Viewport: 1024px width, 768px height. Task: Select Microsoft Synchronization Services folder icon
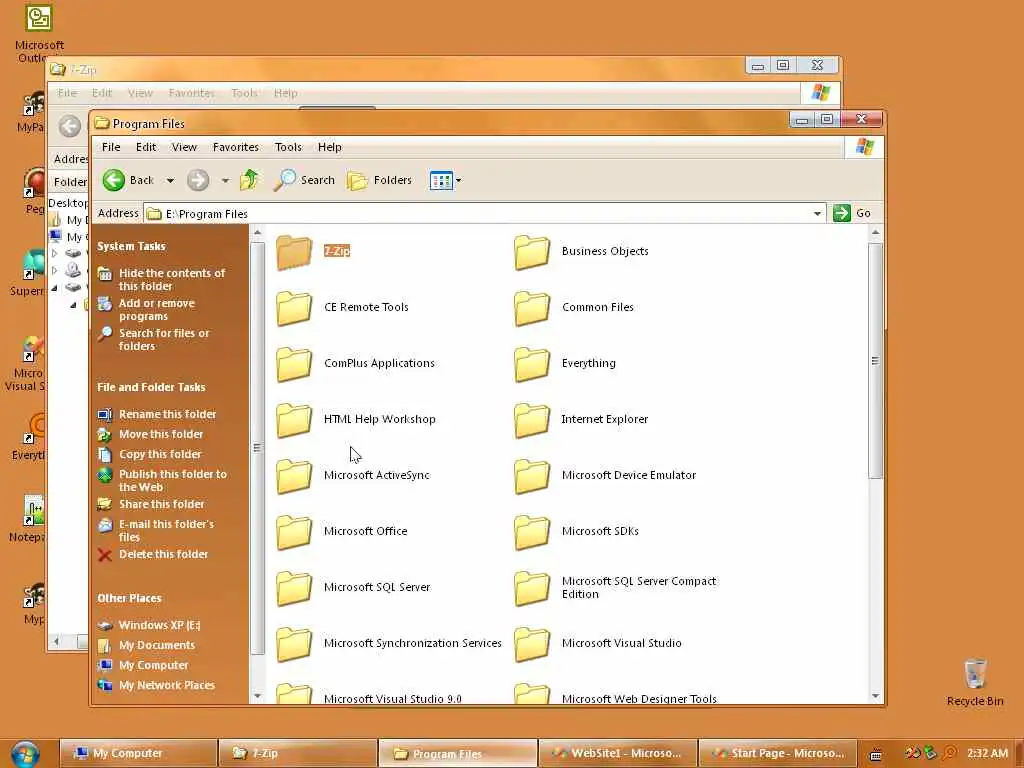pos(294,644)
